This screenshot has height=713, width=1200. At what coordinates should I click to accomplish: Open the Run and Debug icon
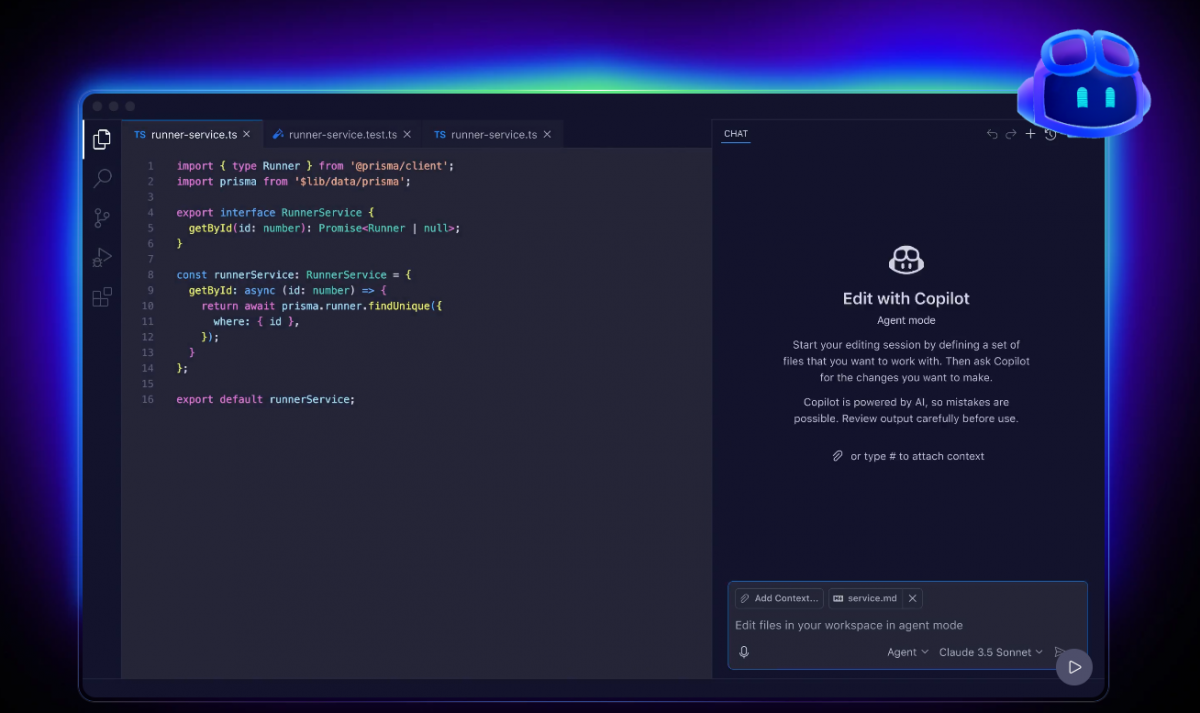(x=102, y=257)
